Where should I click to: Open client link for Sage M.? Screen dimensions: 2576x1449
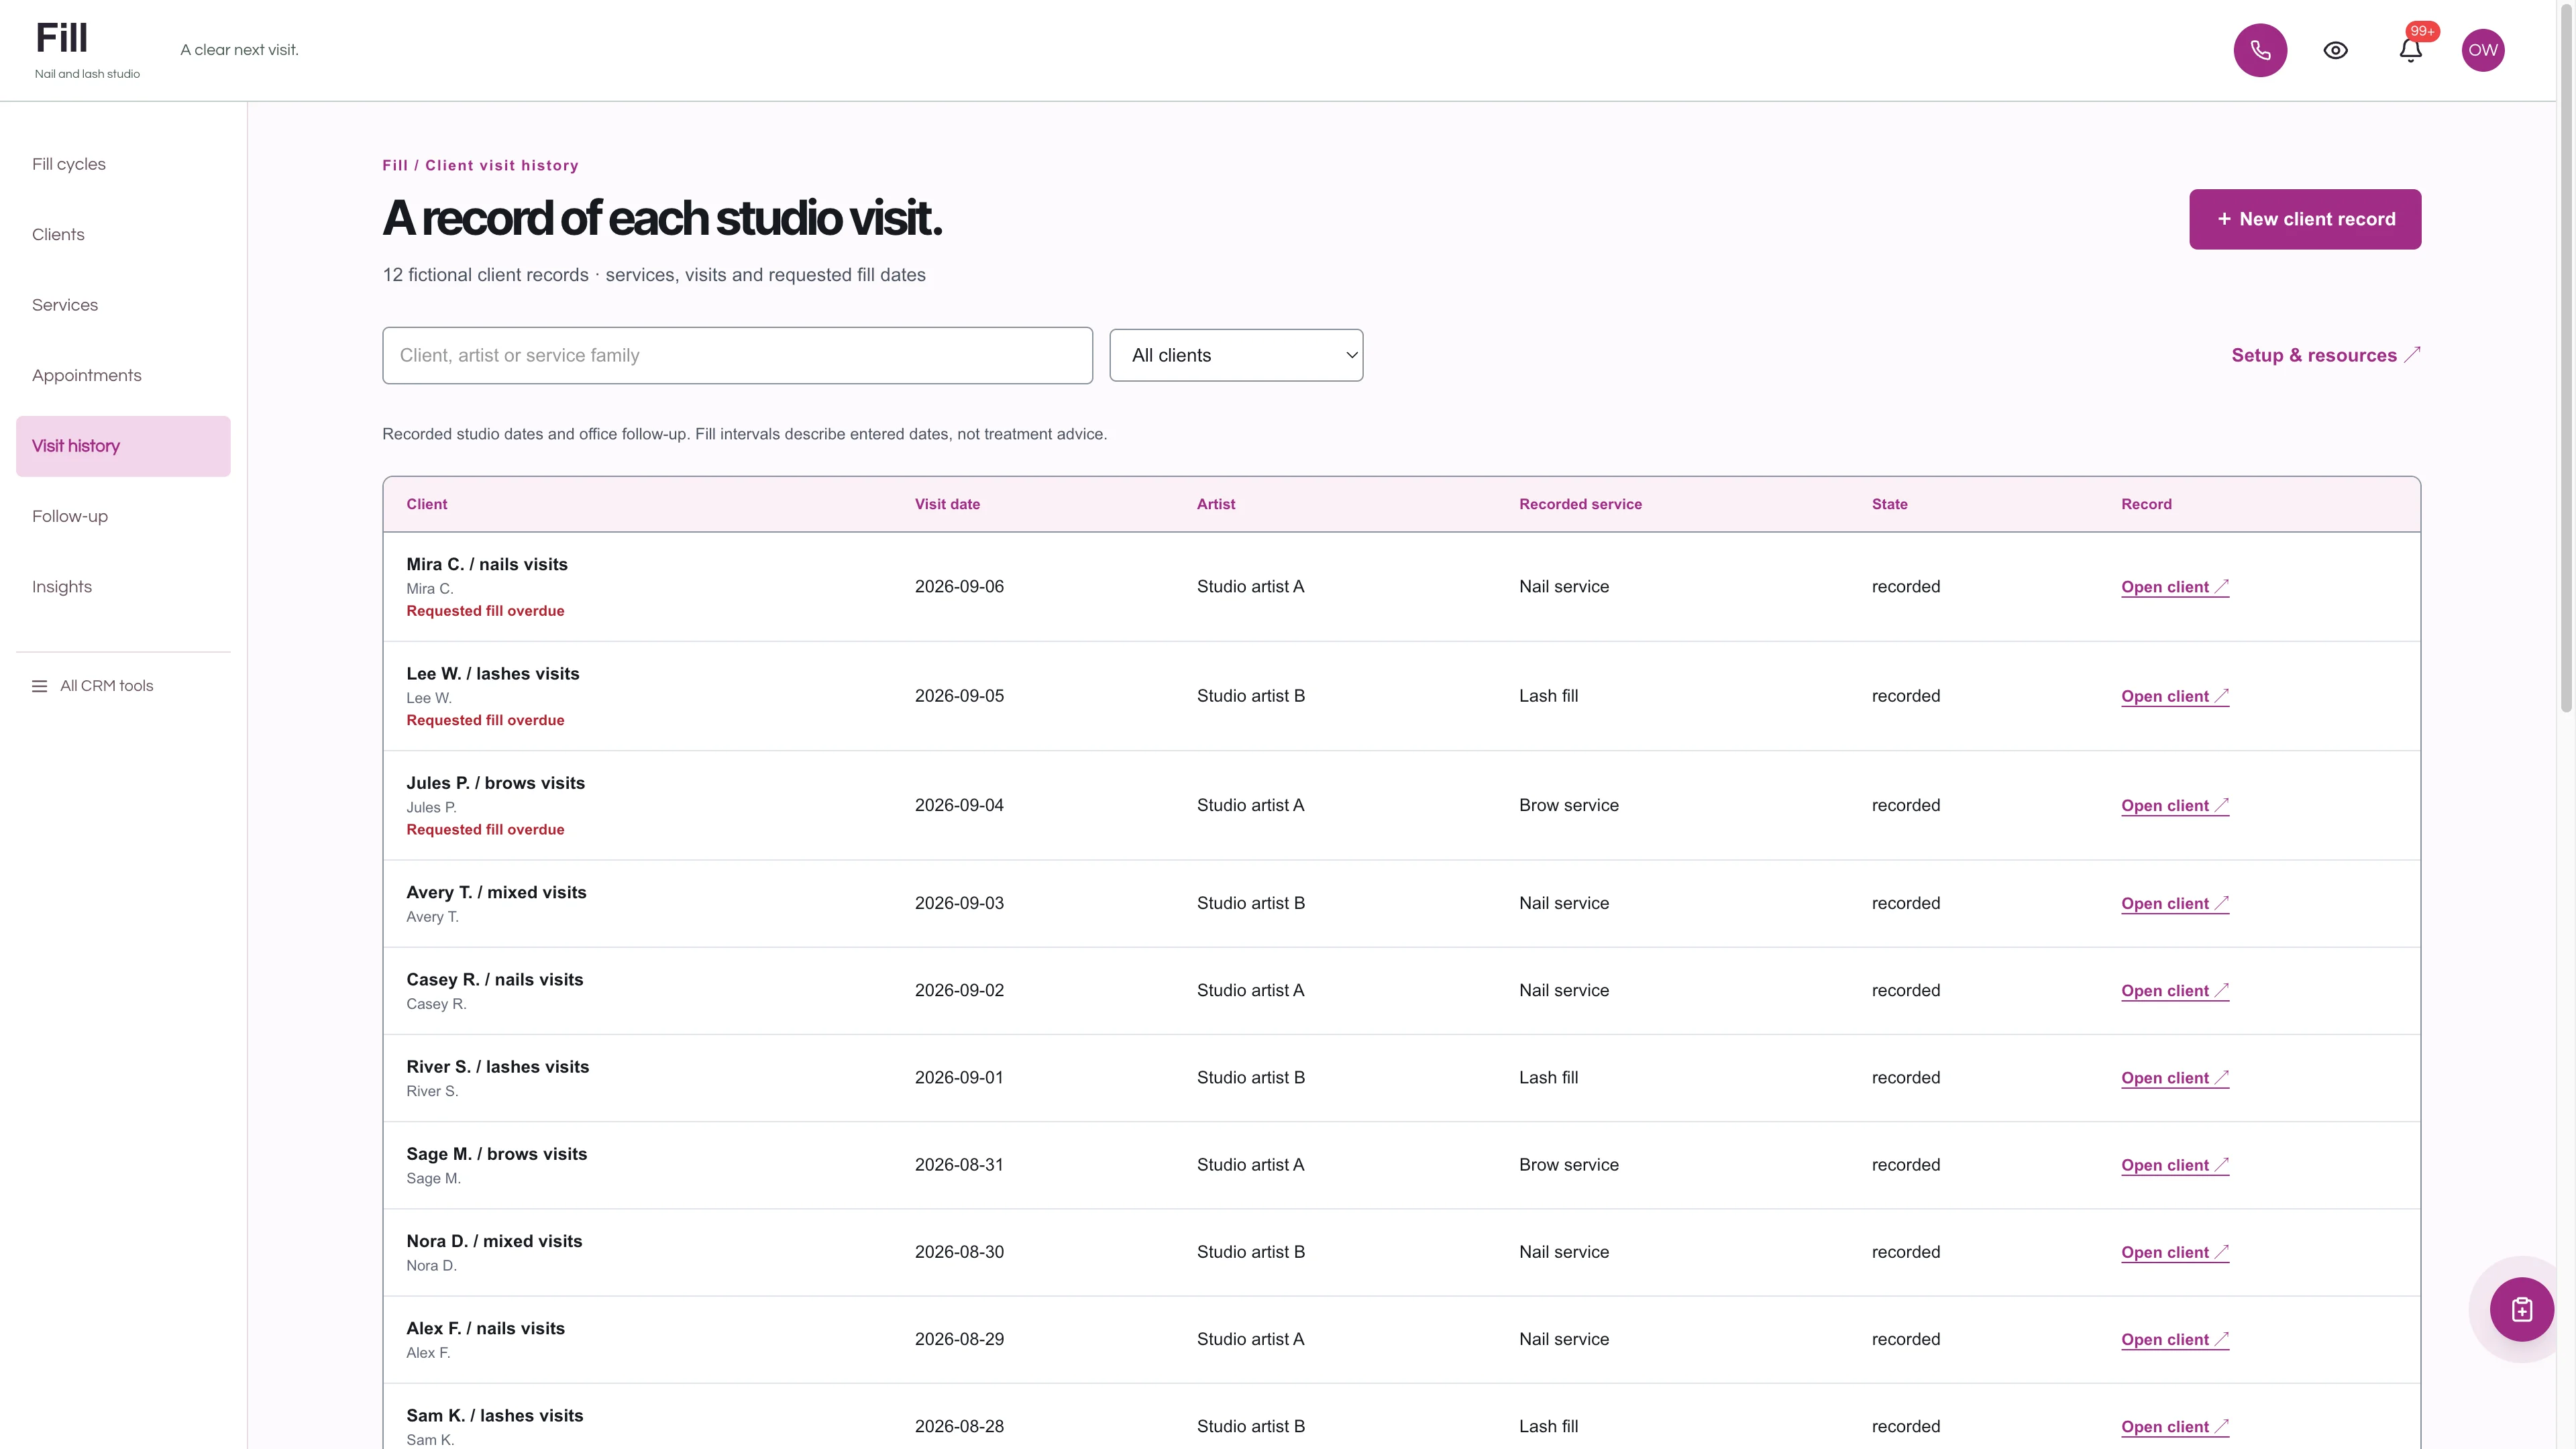tap(2174, 1165)
